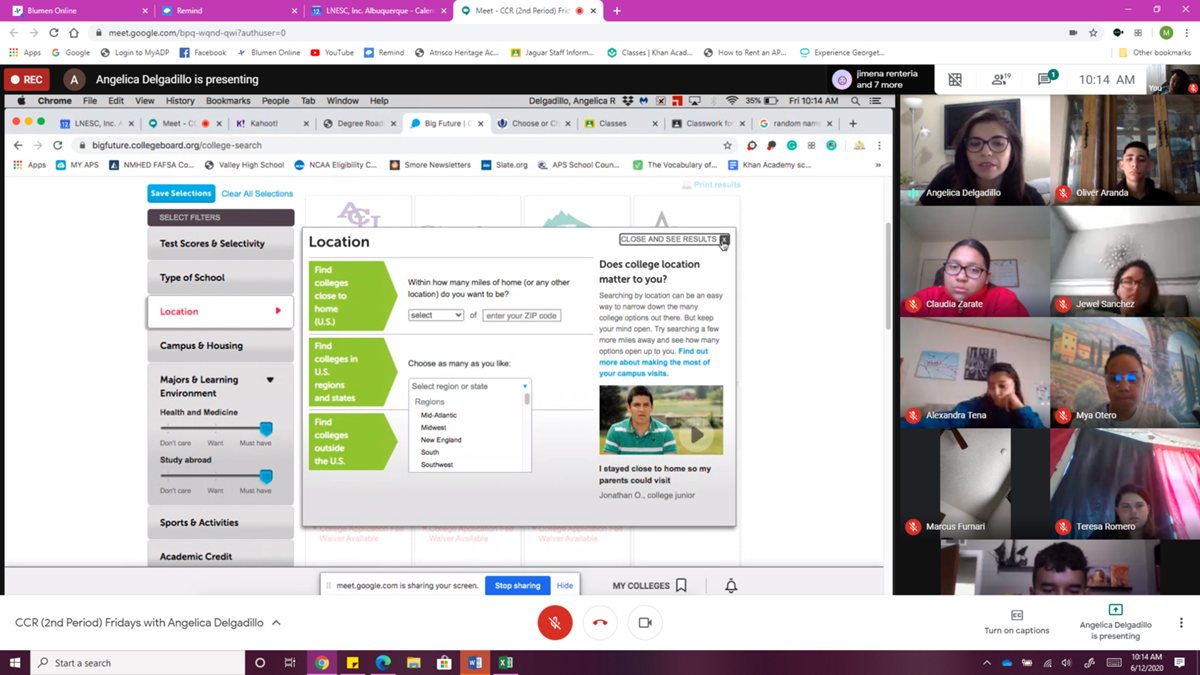This screenshot has height=675, width=1200.
Task: Open Meet more options menu
Action: [1181, 622]
